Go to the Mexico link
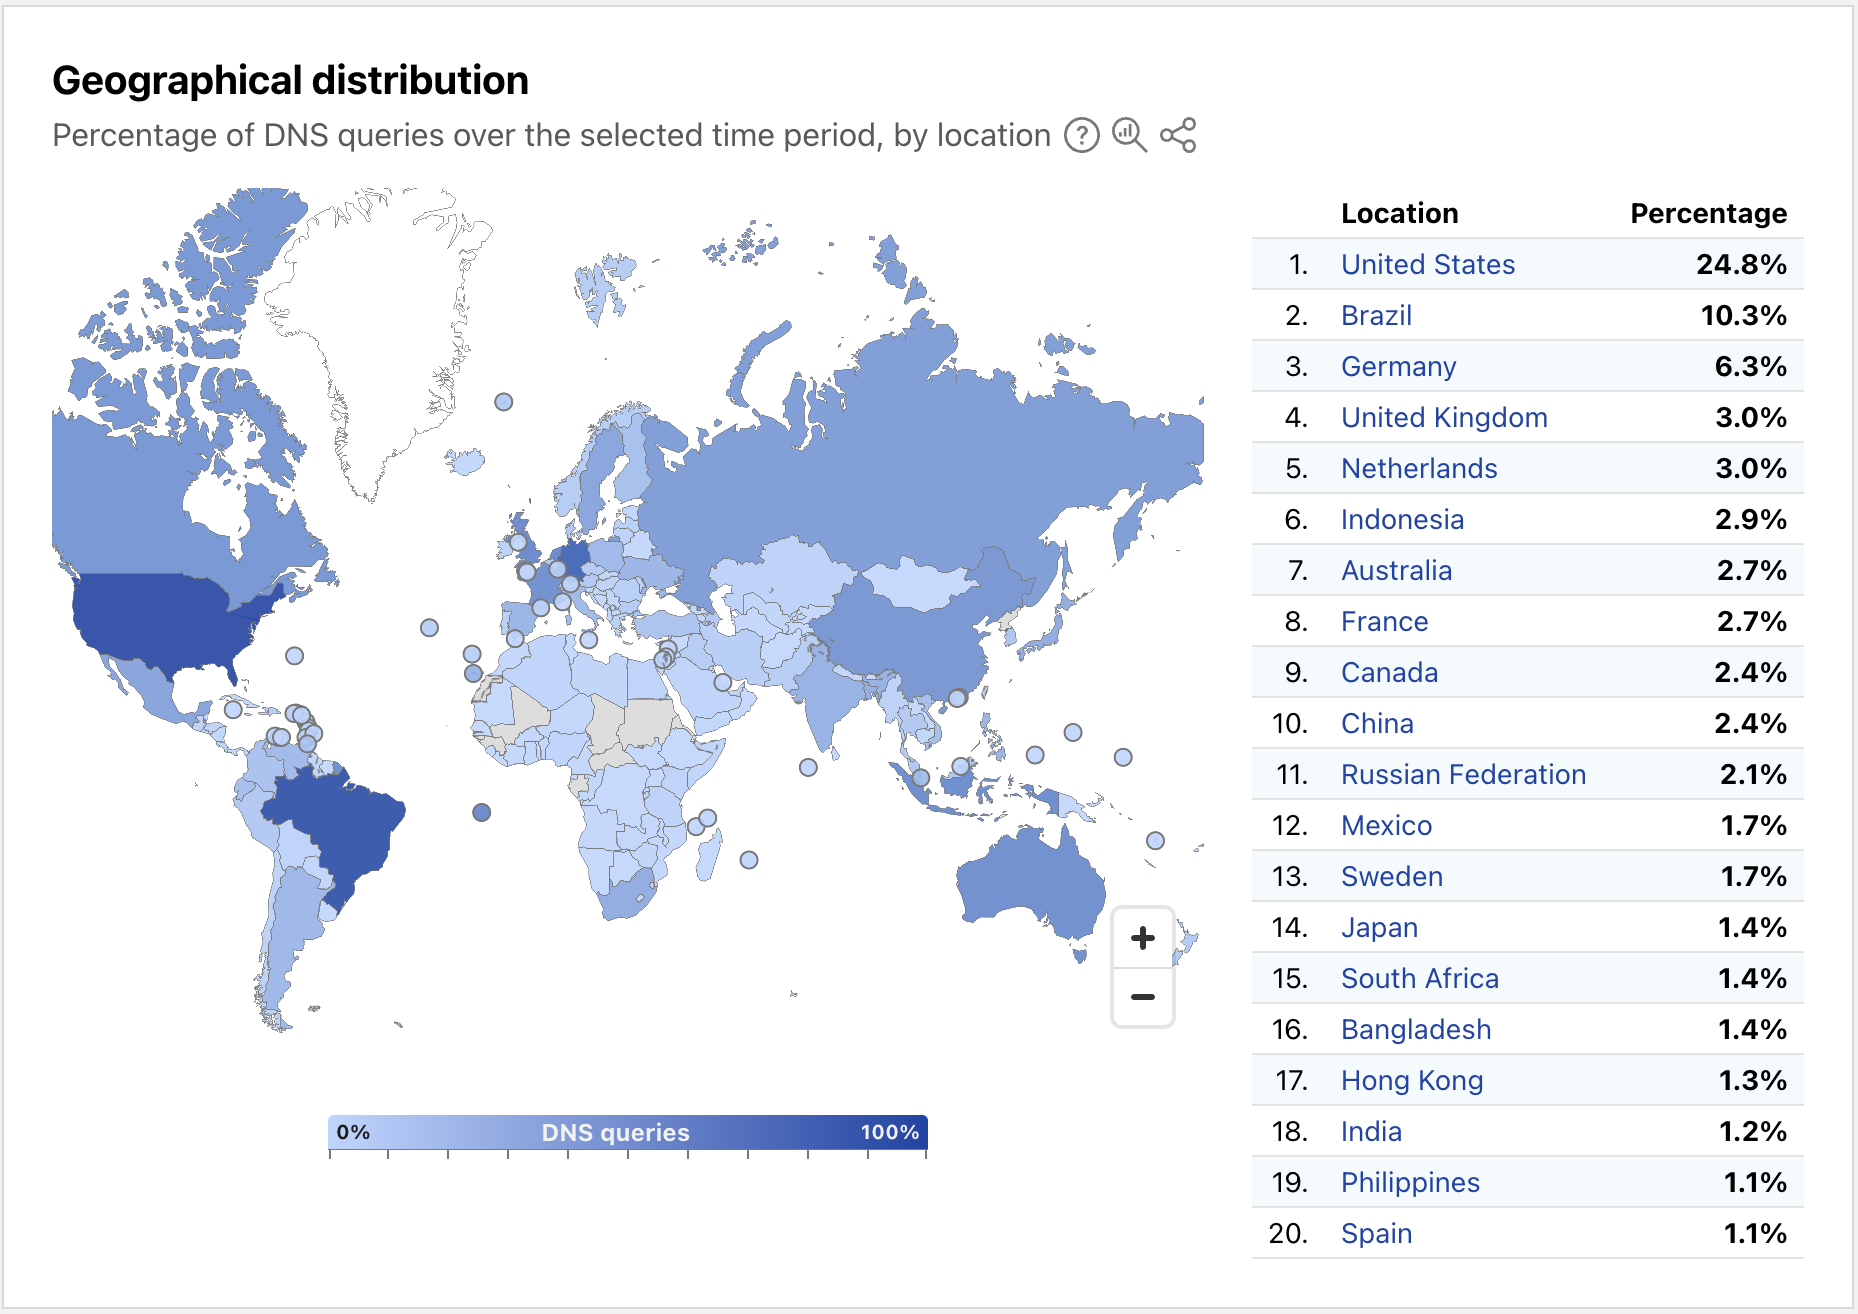The height and width of the screenshot is (1314, 1858). tap(1386, 825)
